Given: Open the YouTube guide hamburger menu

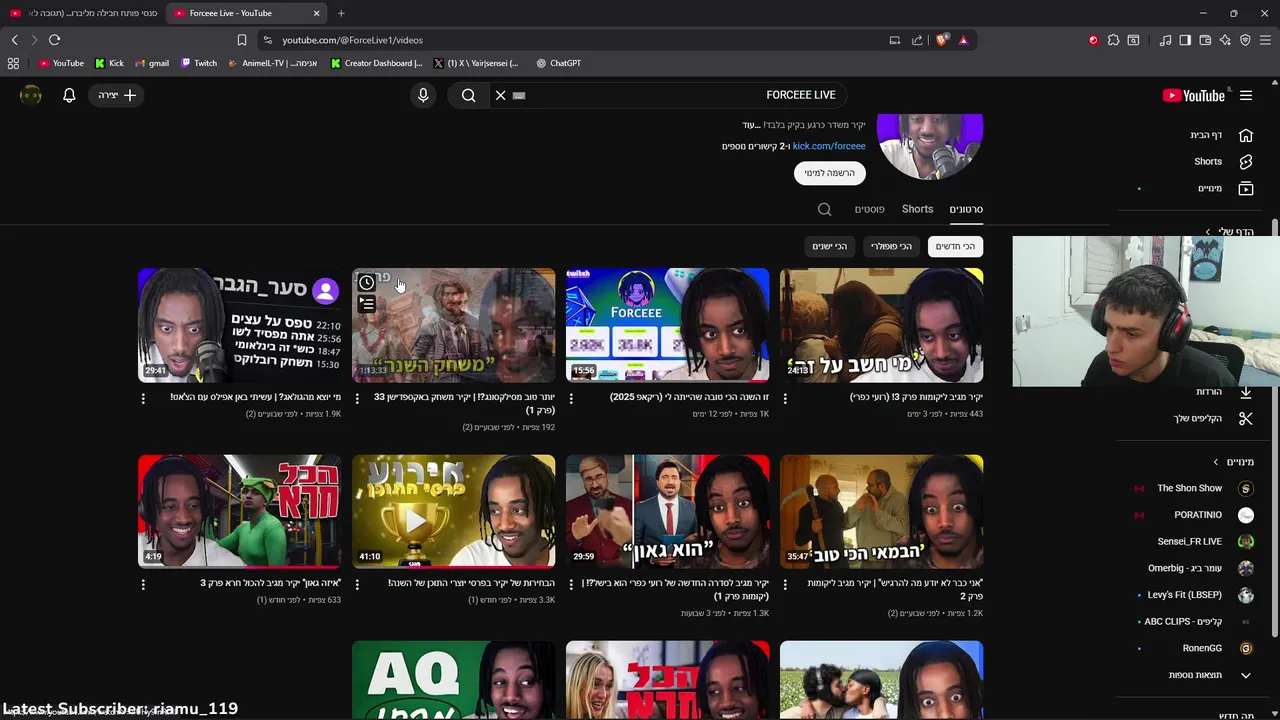Looking at the screenshot, I should click(1246, 96).
